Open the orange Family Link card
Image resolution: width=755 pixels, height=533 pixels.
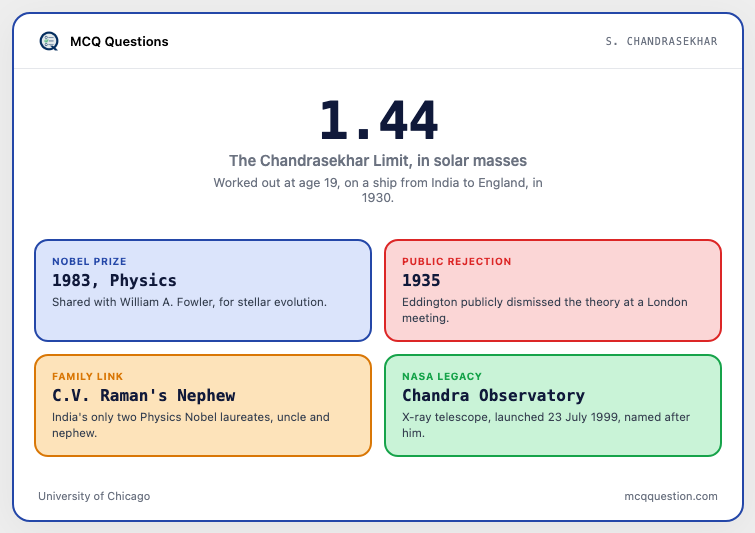pos(203,405)
